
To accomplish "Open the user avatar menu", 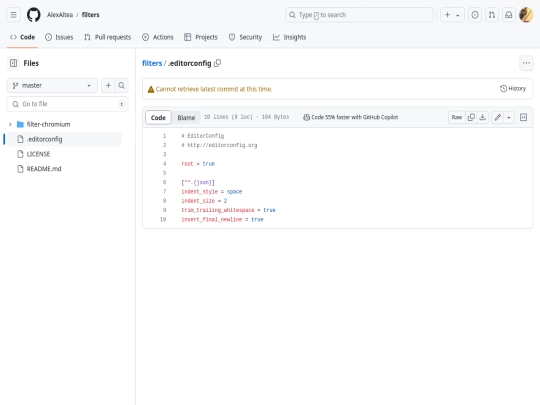I will tap(526, 15).
